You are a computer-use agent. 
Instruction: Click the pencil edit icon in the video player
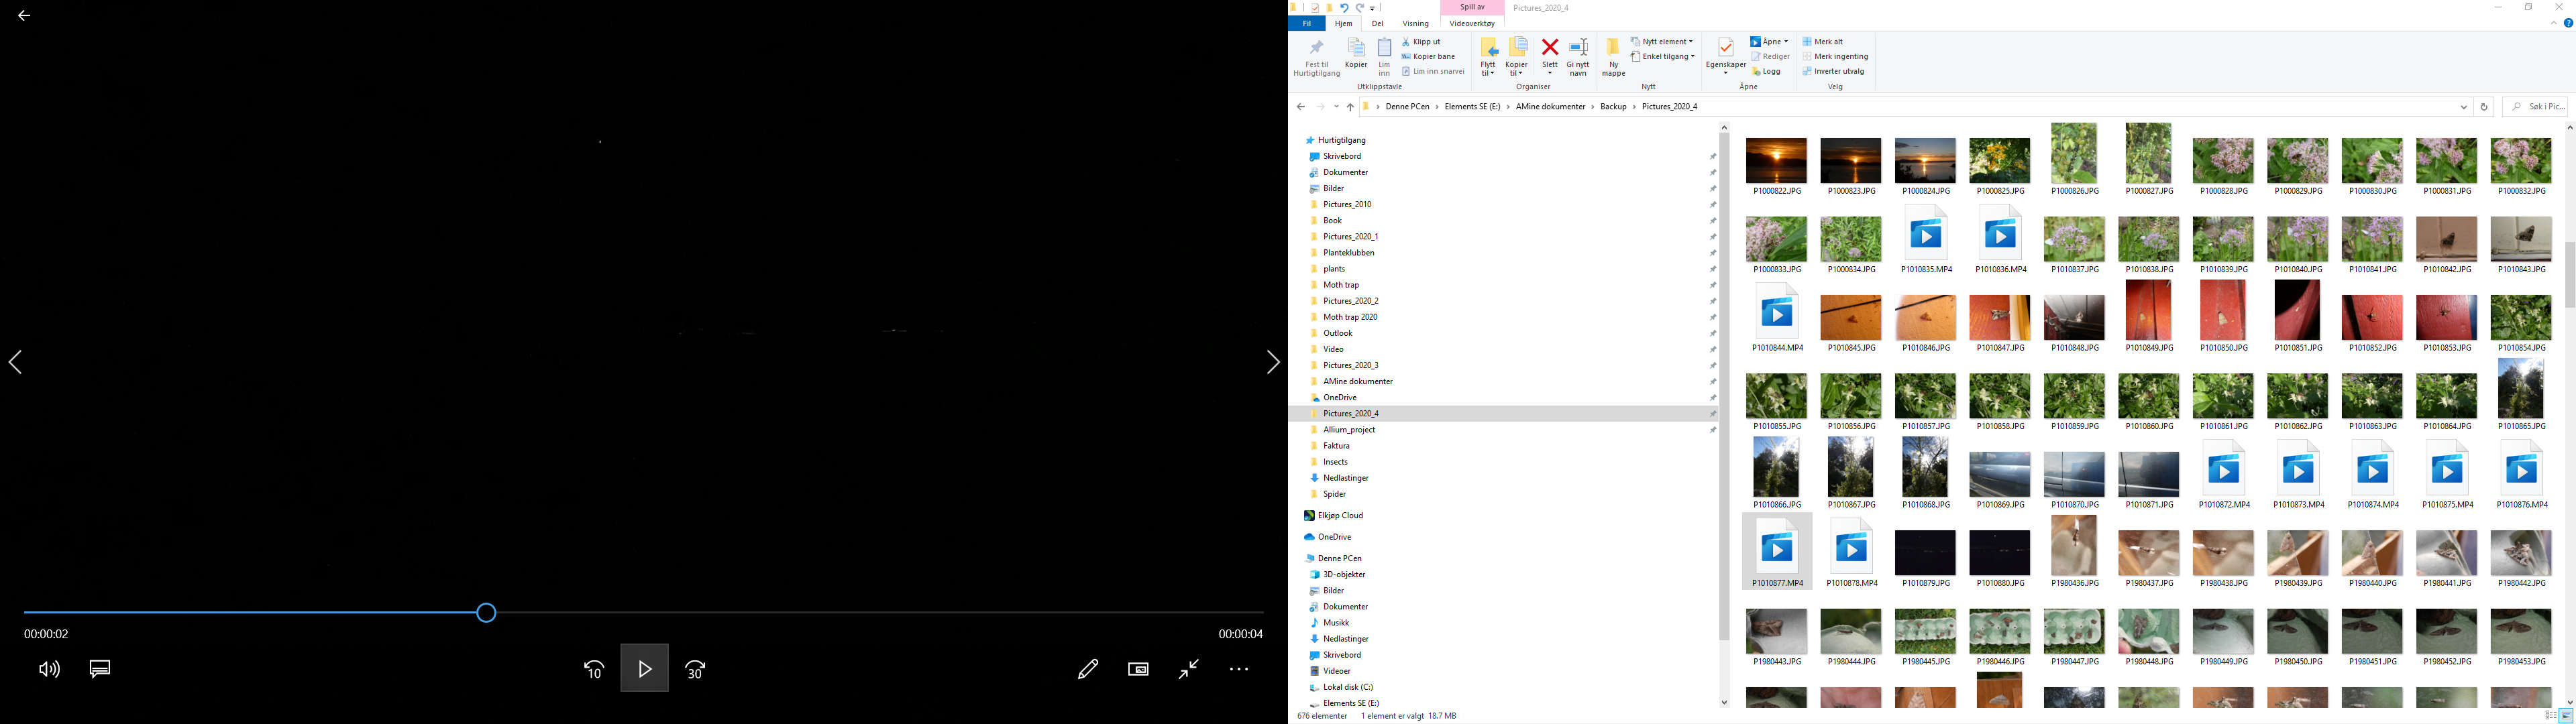(1088, 669)
